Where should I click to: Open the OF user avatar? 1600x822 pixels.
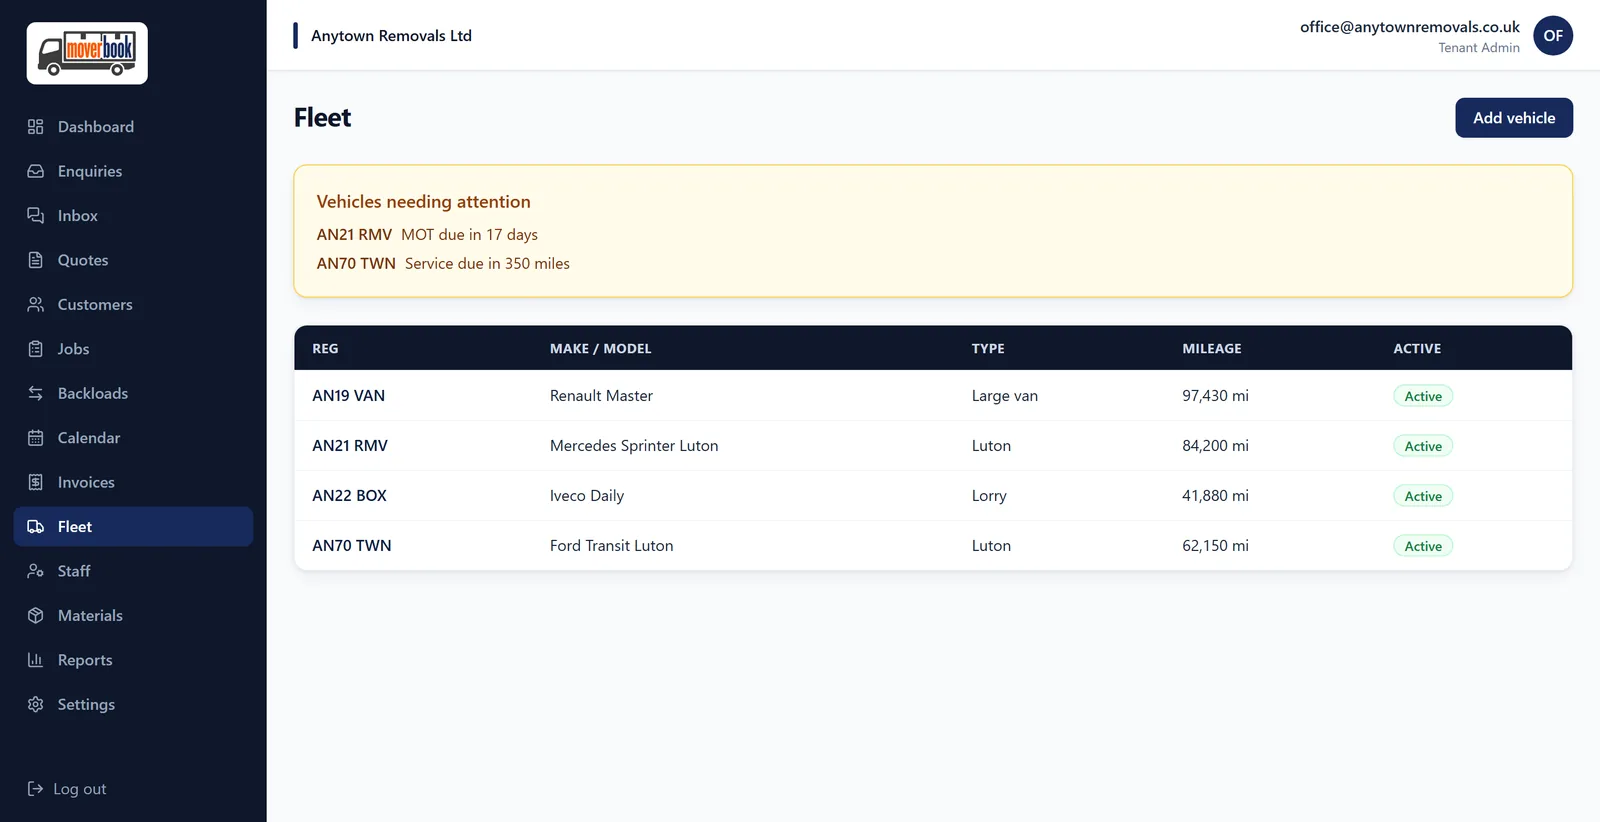point(1553,36)
